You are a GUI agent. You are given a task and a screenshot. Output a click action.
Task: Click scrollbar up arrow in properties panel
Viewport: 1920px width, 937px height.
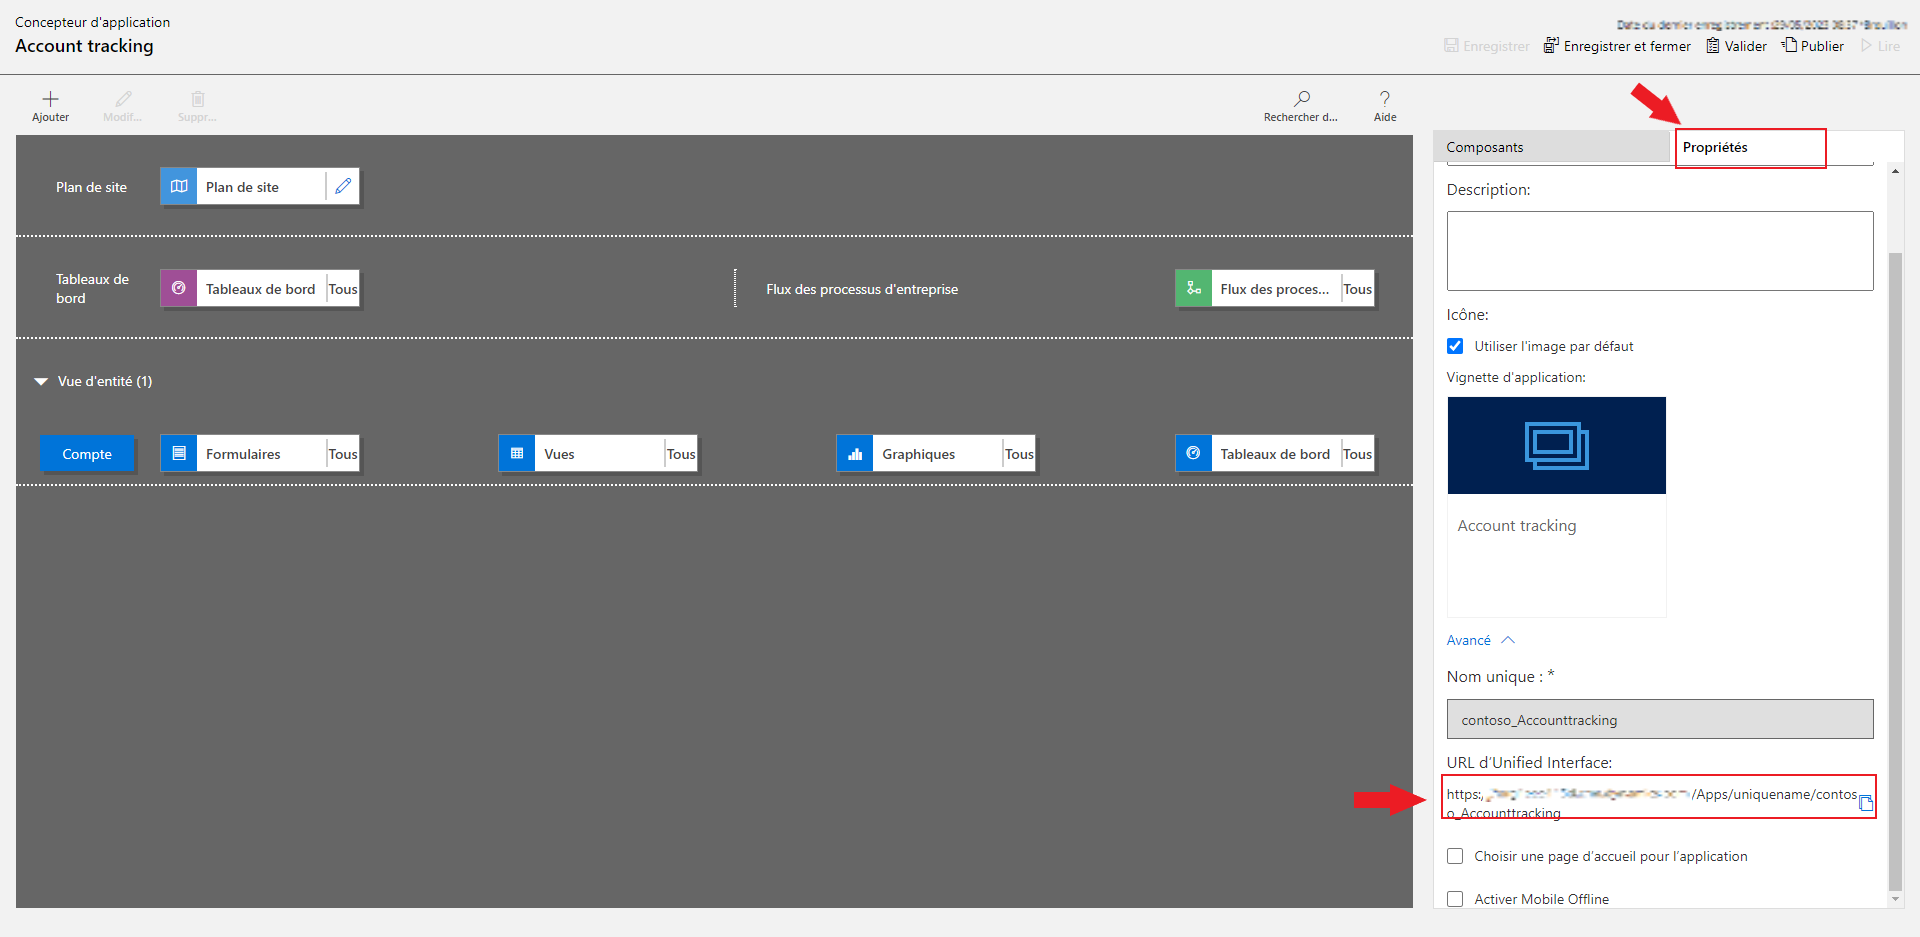point(1895,172)
